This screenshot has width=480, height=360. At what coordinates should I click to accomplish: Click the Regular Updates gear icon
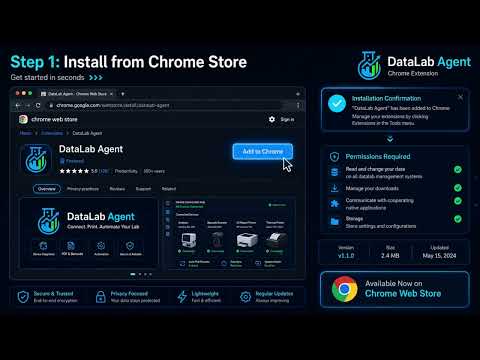(245, 297)
